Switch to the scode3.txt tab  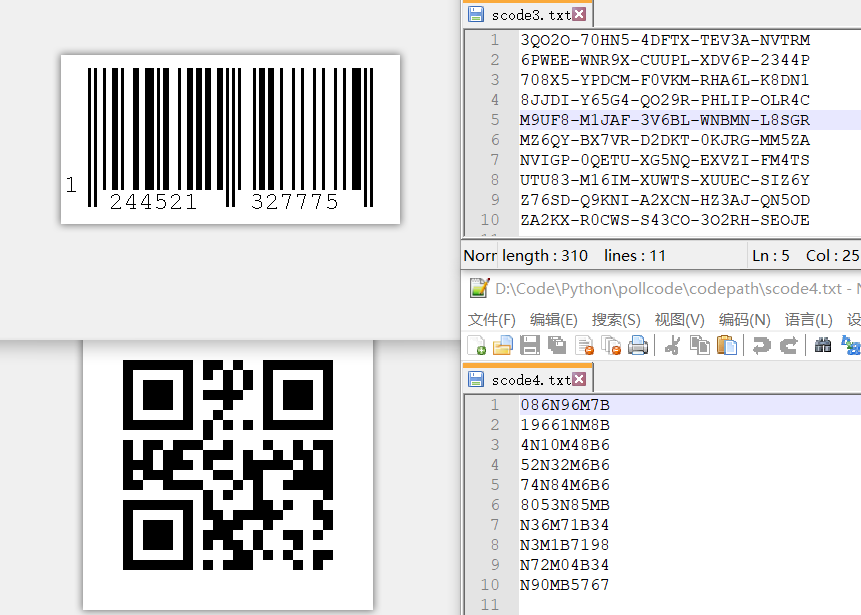528,15
